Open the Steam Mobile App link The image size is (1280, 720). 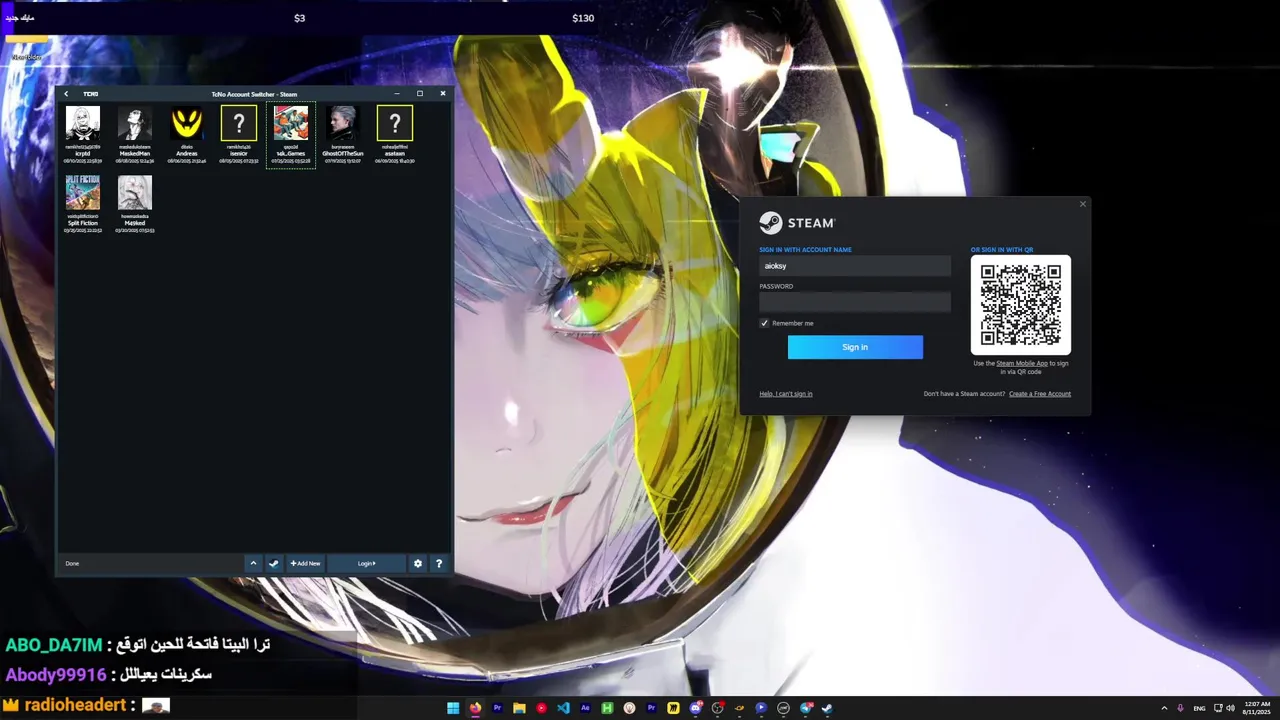point(1022,363)
